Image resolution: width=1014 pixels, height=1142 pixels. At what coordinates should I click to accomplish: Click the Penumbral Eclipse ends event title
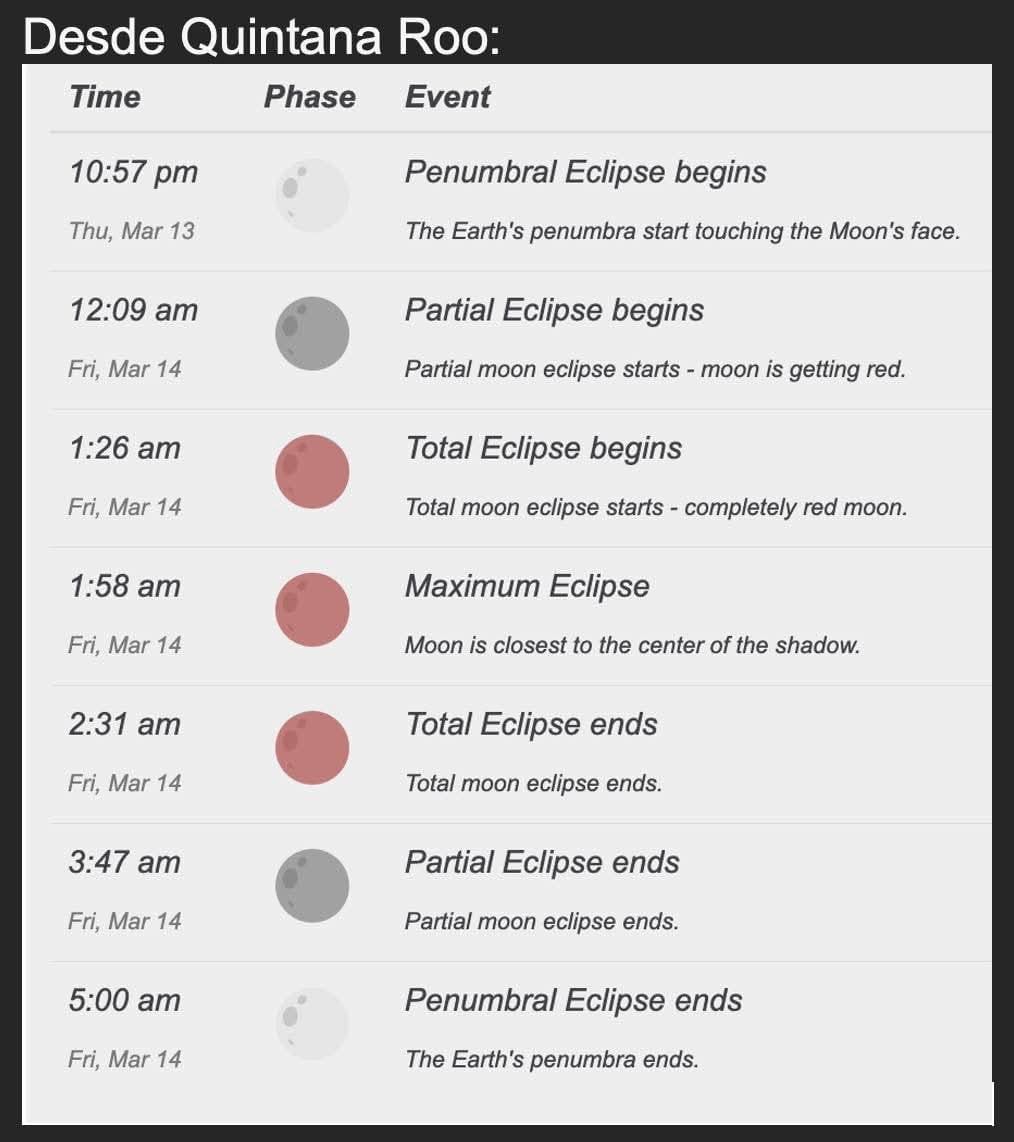click(573, 1000)
